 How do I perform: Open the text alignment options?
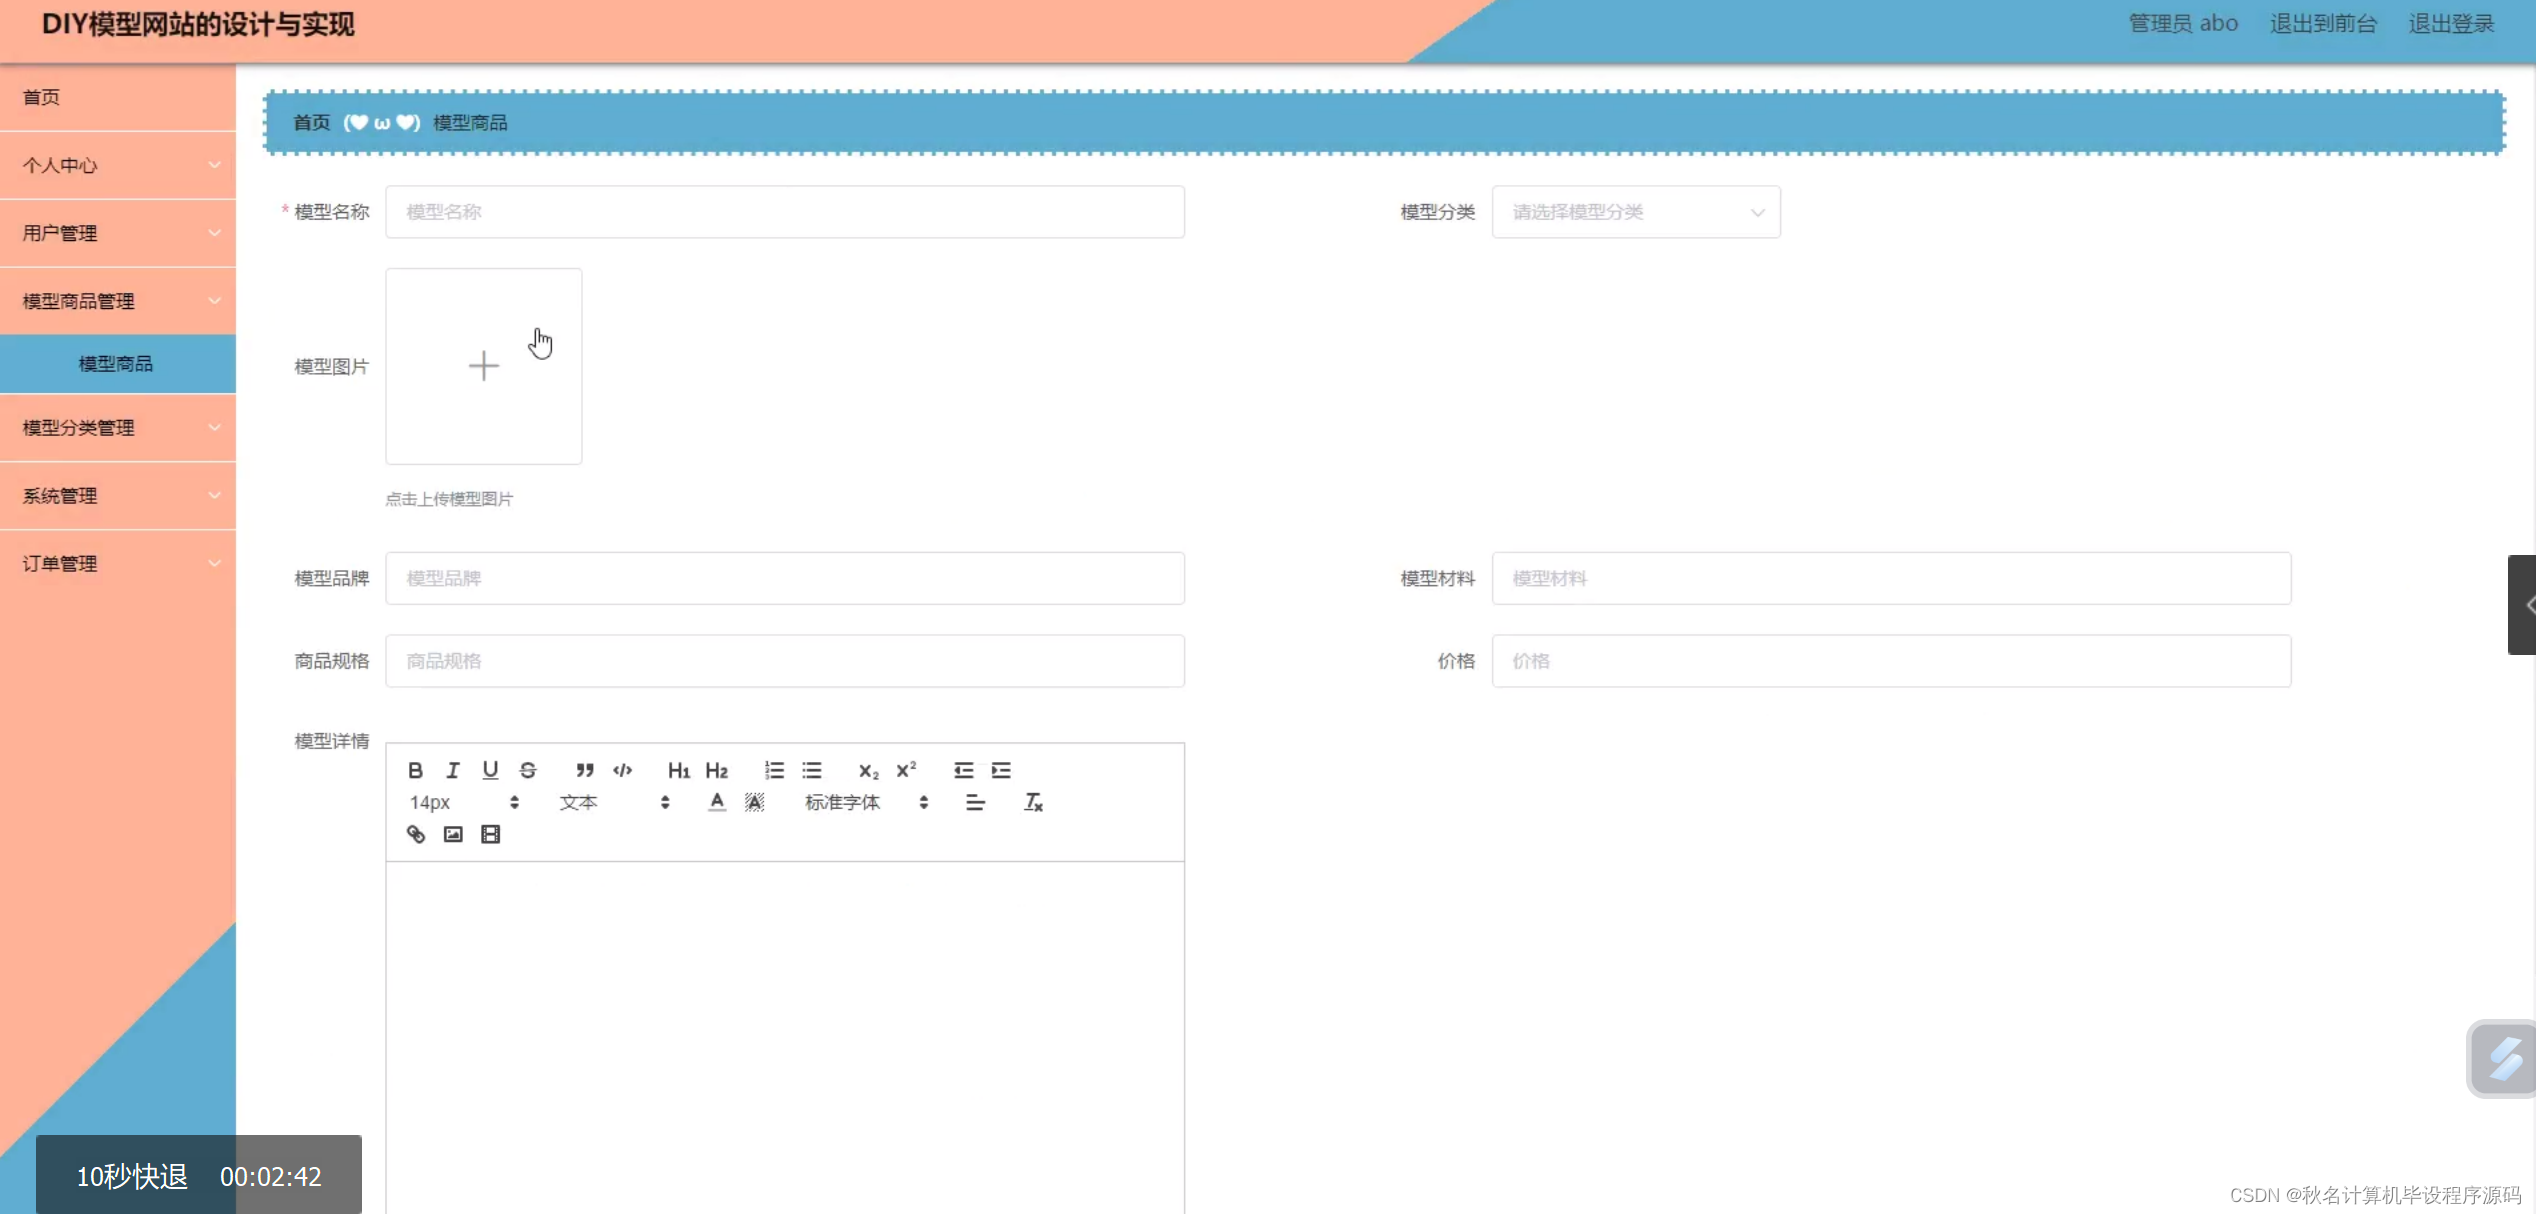pyautogui.click(x=975, y=802)
